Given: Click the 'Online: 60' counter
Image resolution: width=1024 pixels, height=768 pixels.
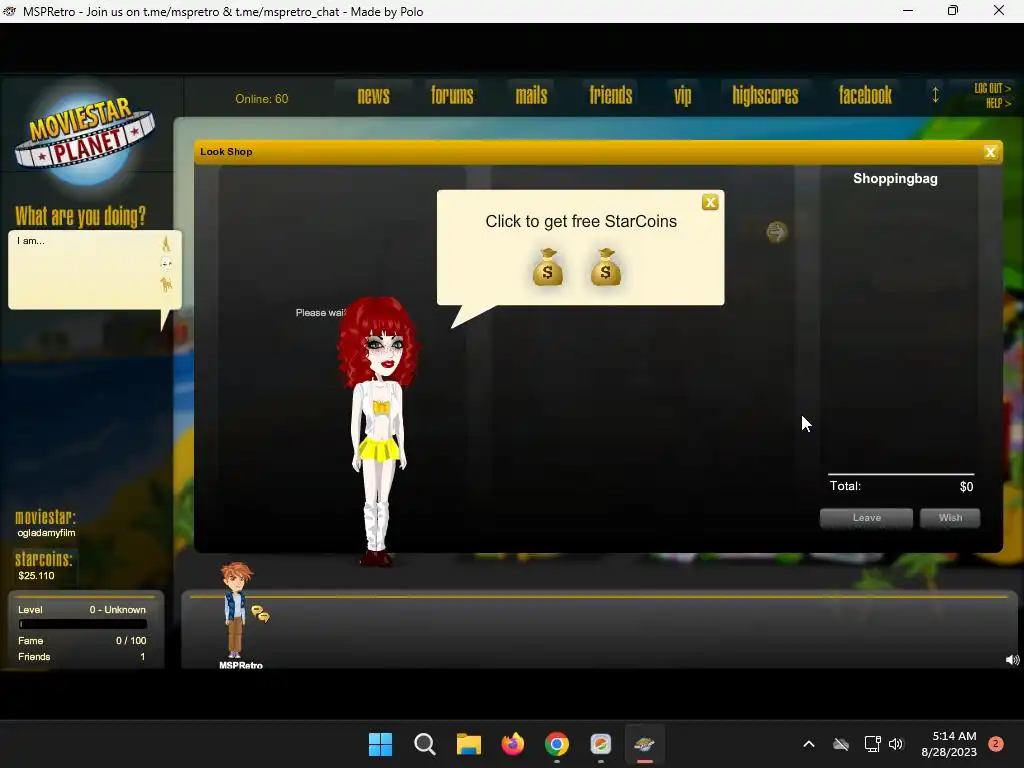Looking at the screenshot, I should 261,99.
